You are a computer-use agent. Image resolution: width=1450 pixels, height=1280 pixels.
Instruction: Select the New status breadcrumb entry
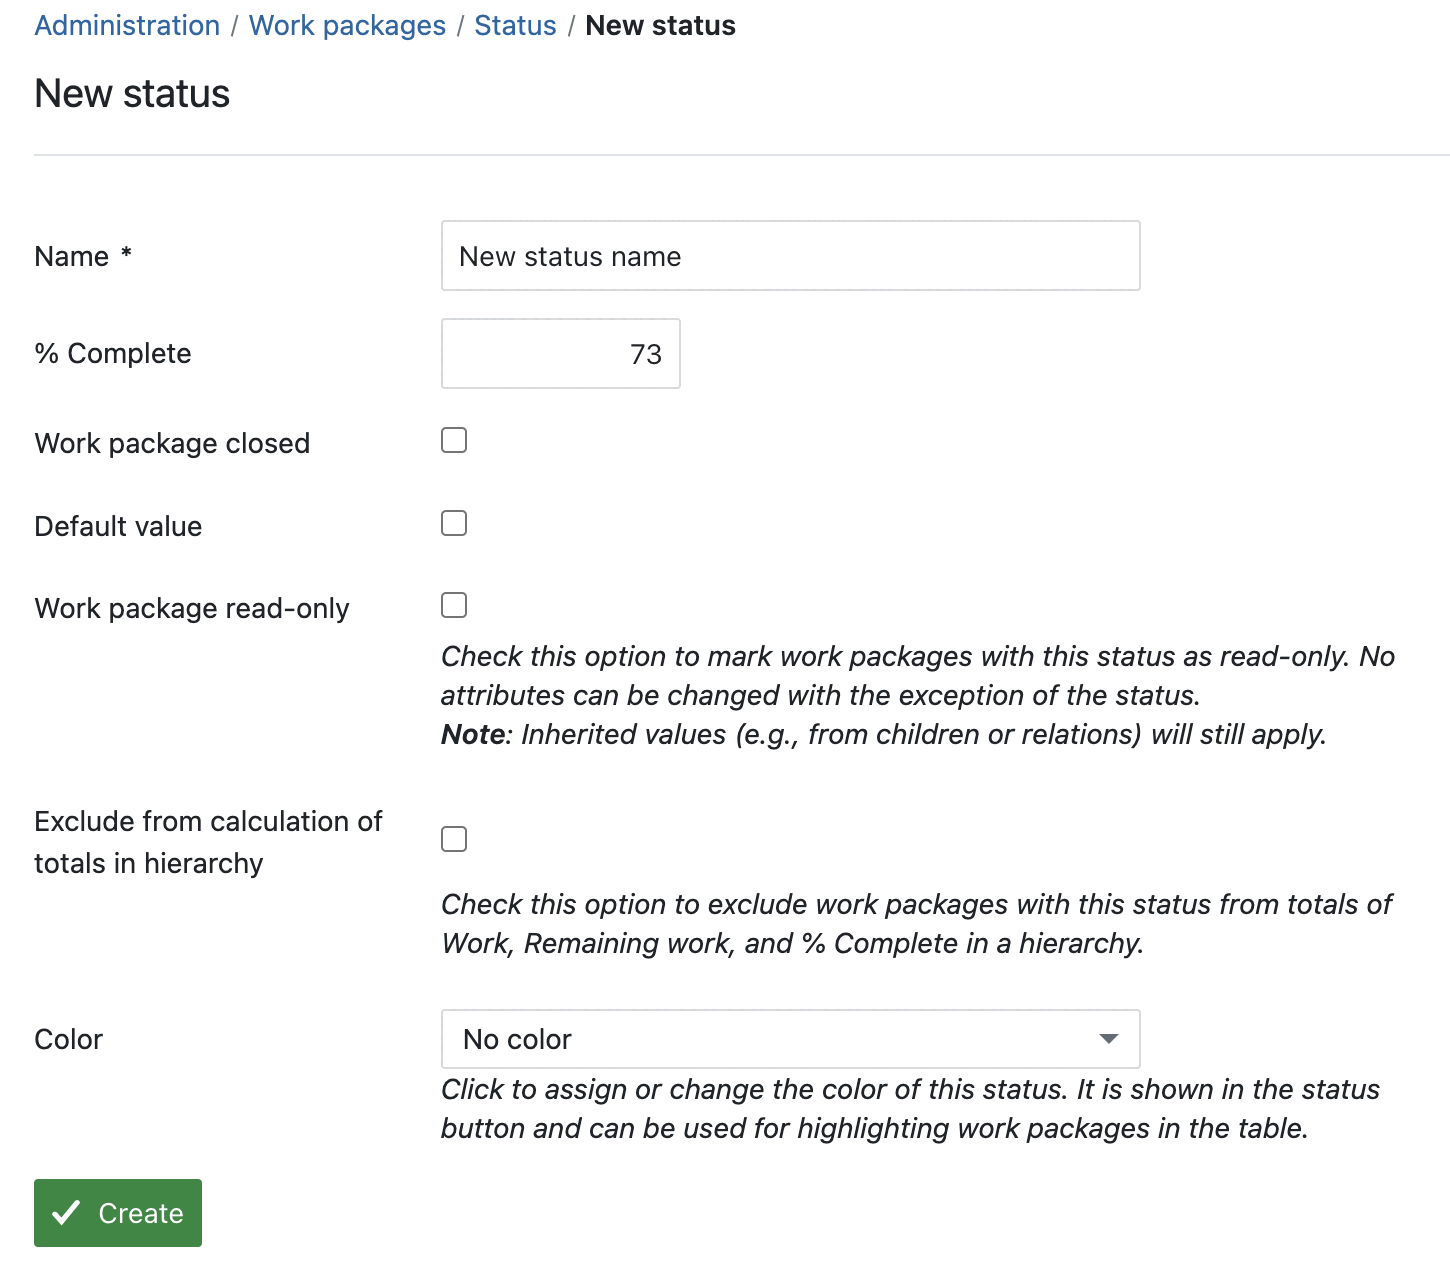pos(660,25)
